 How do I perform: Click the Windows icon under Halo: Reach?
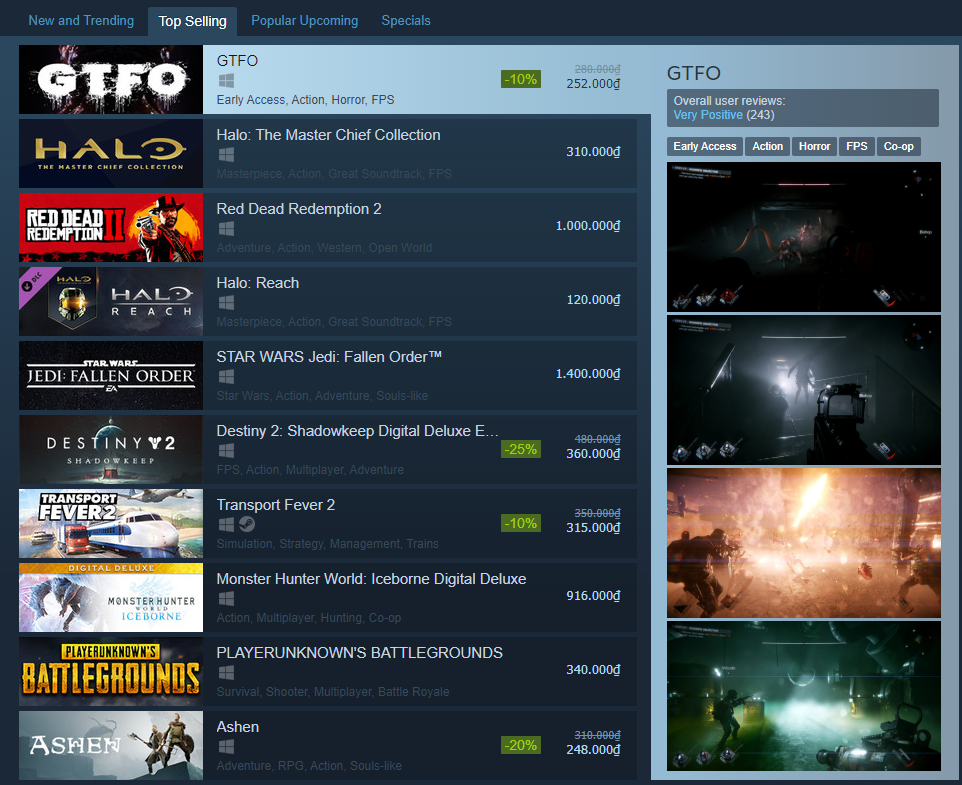coord(226,302)
